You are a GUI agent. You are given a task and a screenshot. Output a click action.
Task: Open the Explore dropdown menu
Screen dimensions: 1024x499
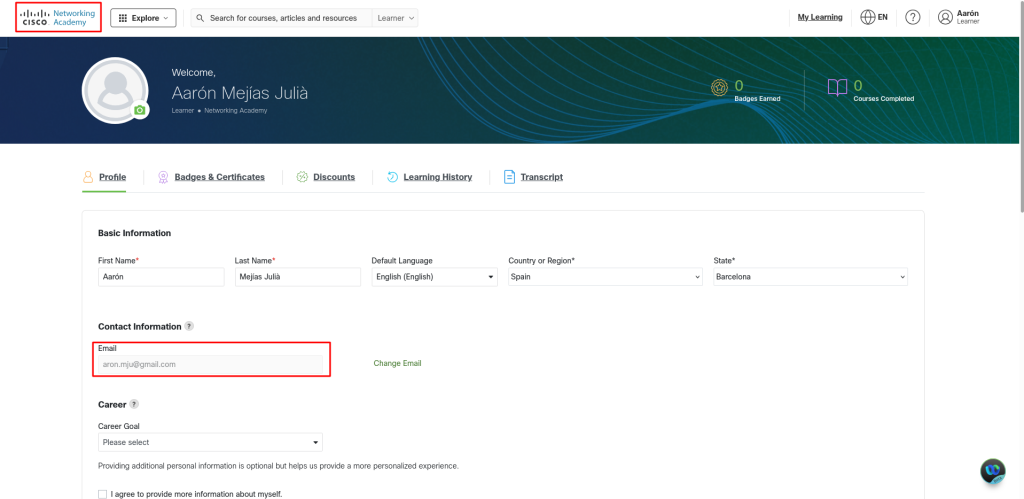tap(143, 18)
